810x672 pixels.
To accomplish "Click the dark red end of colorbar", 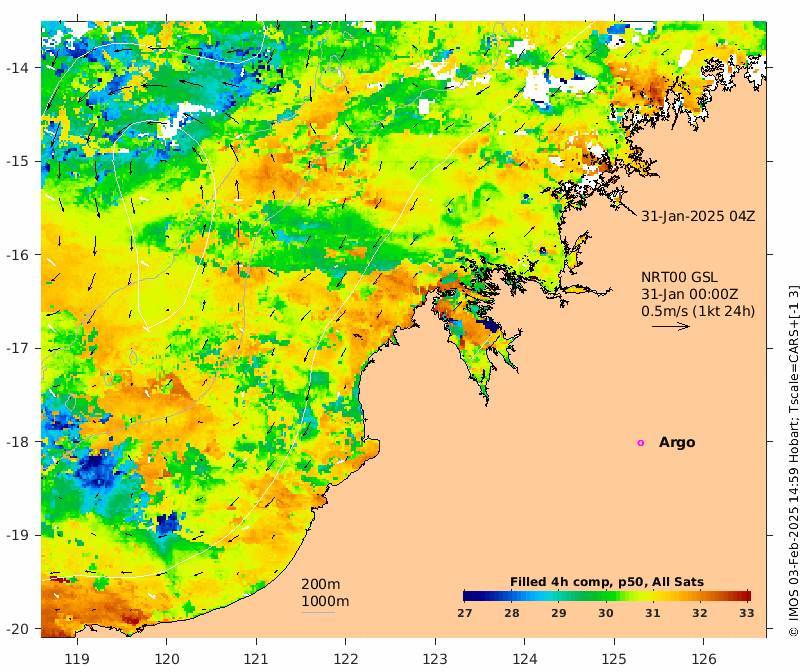I will [745, 596].
